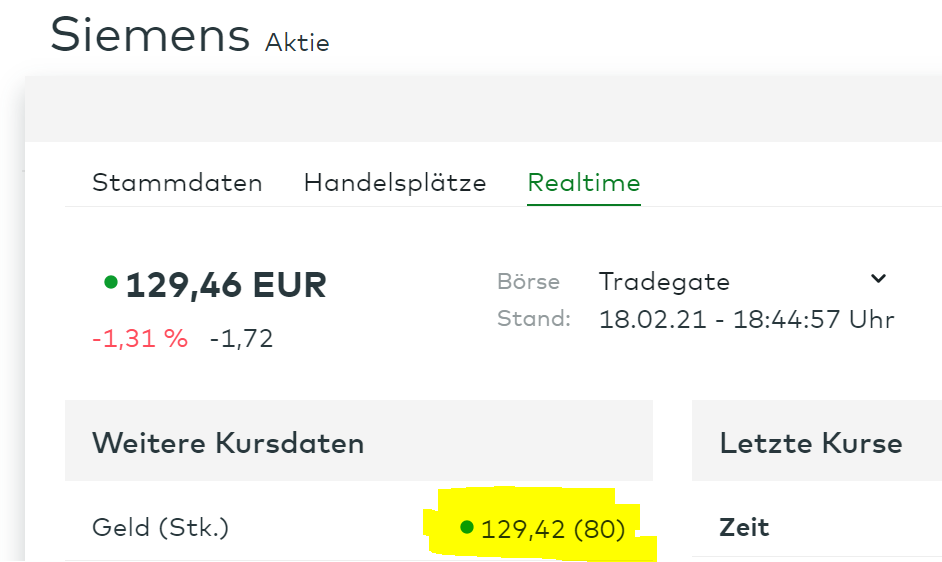Click the 129,46 EUR price
The height and width of the screenshot is (562, 942).
tap(226, 286)
